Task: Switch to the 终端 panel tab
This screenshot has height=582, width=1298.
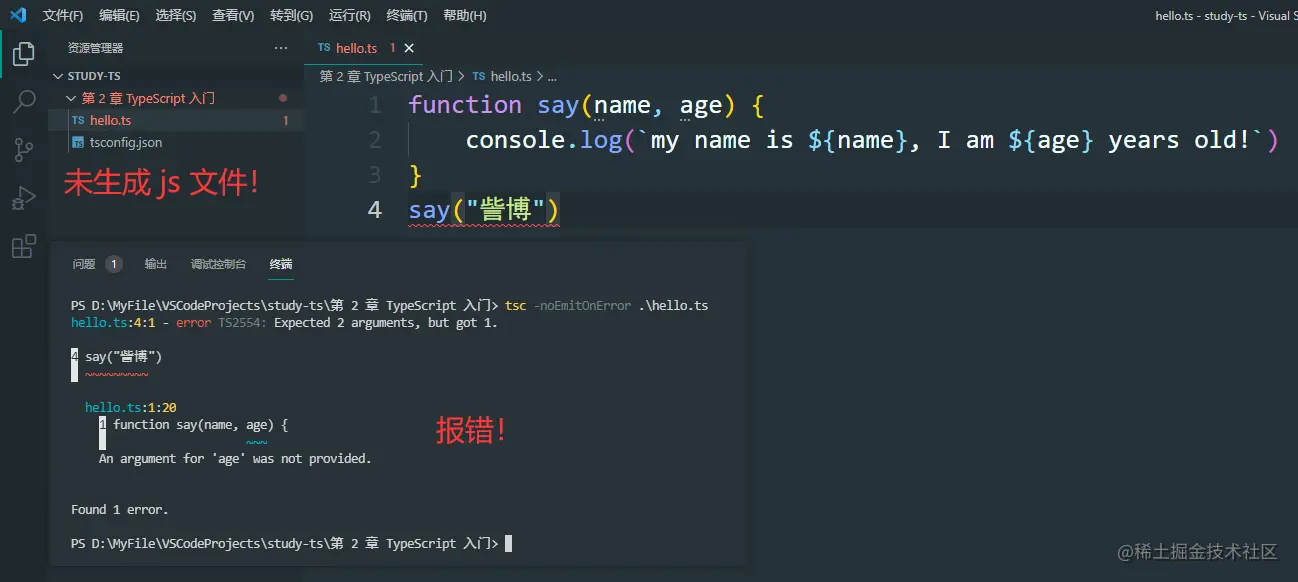Action: click(281, 264)
